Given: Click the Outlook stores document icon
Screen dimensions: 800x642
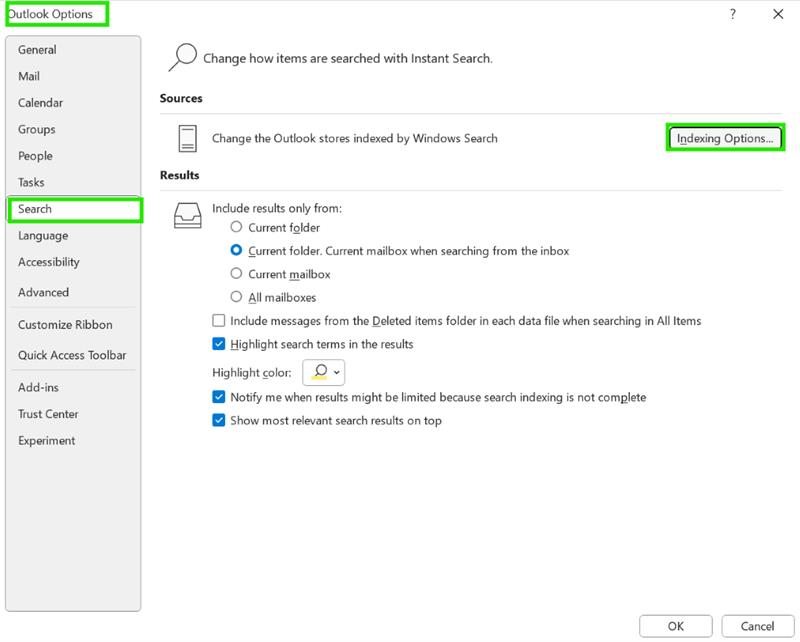Looking at the screenshot, I should coord(188,138).
